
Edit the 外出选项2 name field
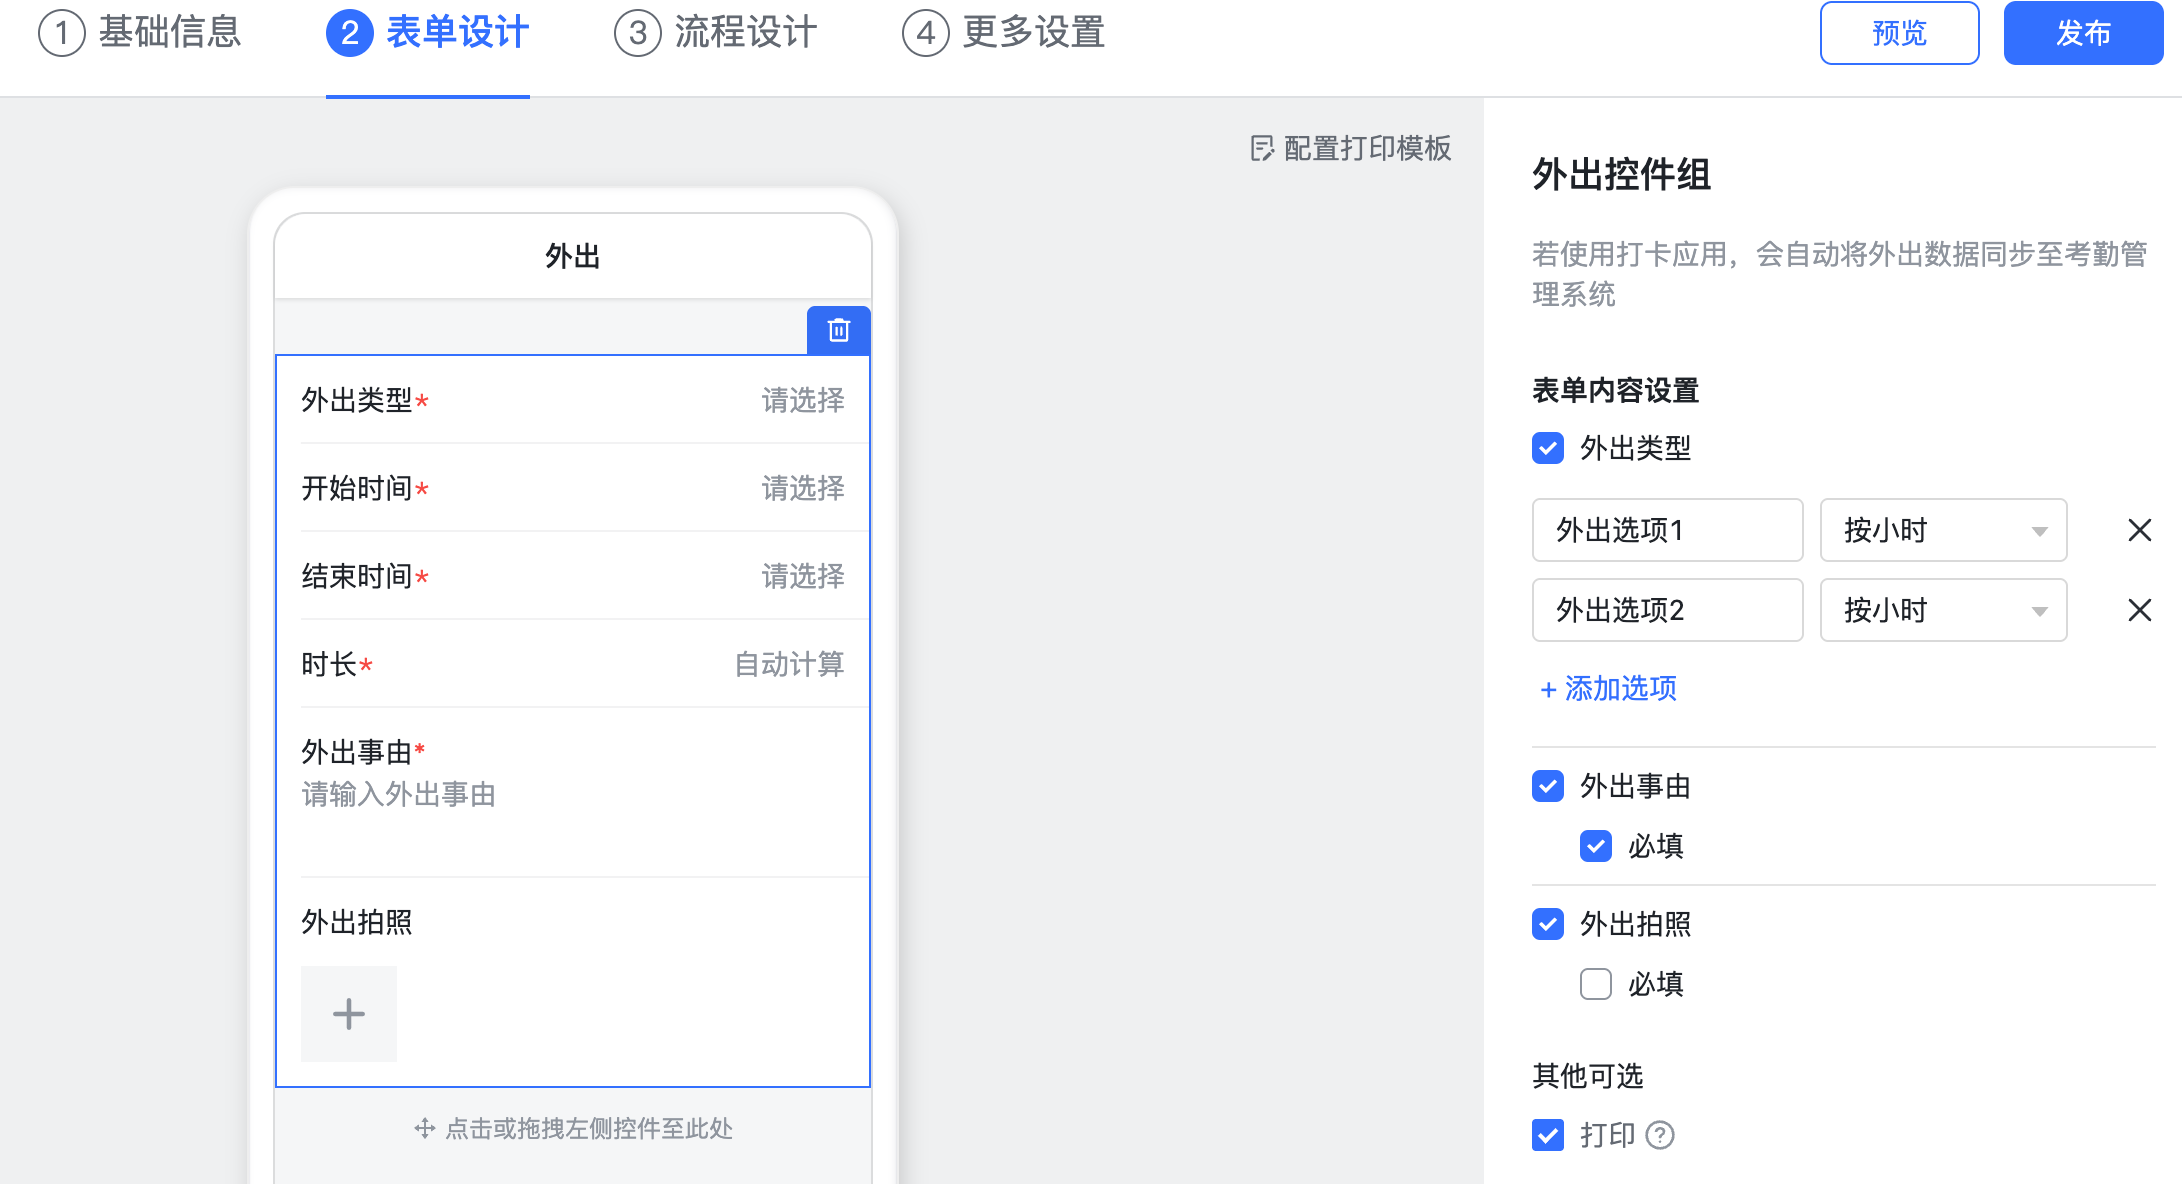point(1667,610)
